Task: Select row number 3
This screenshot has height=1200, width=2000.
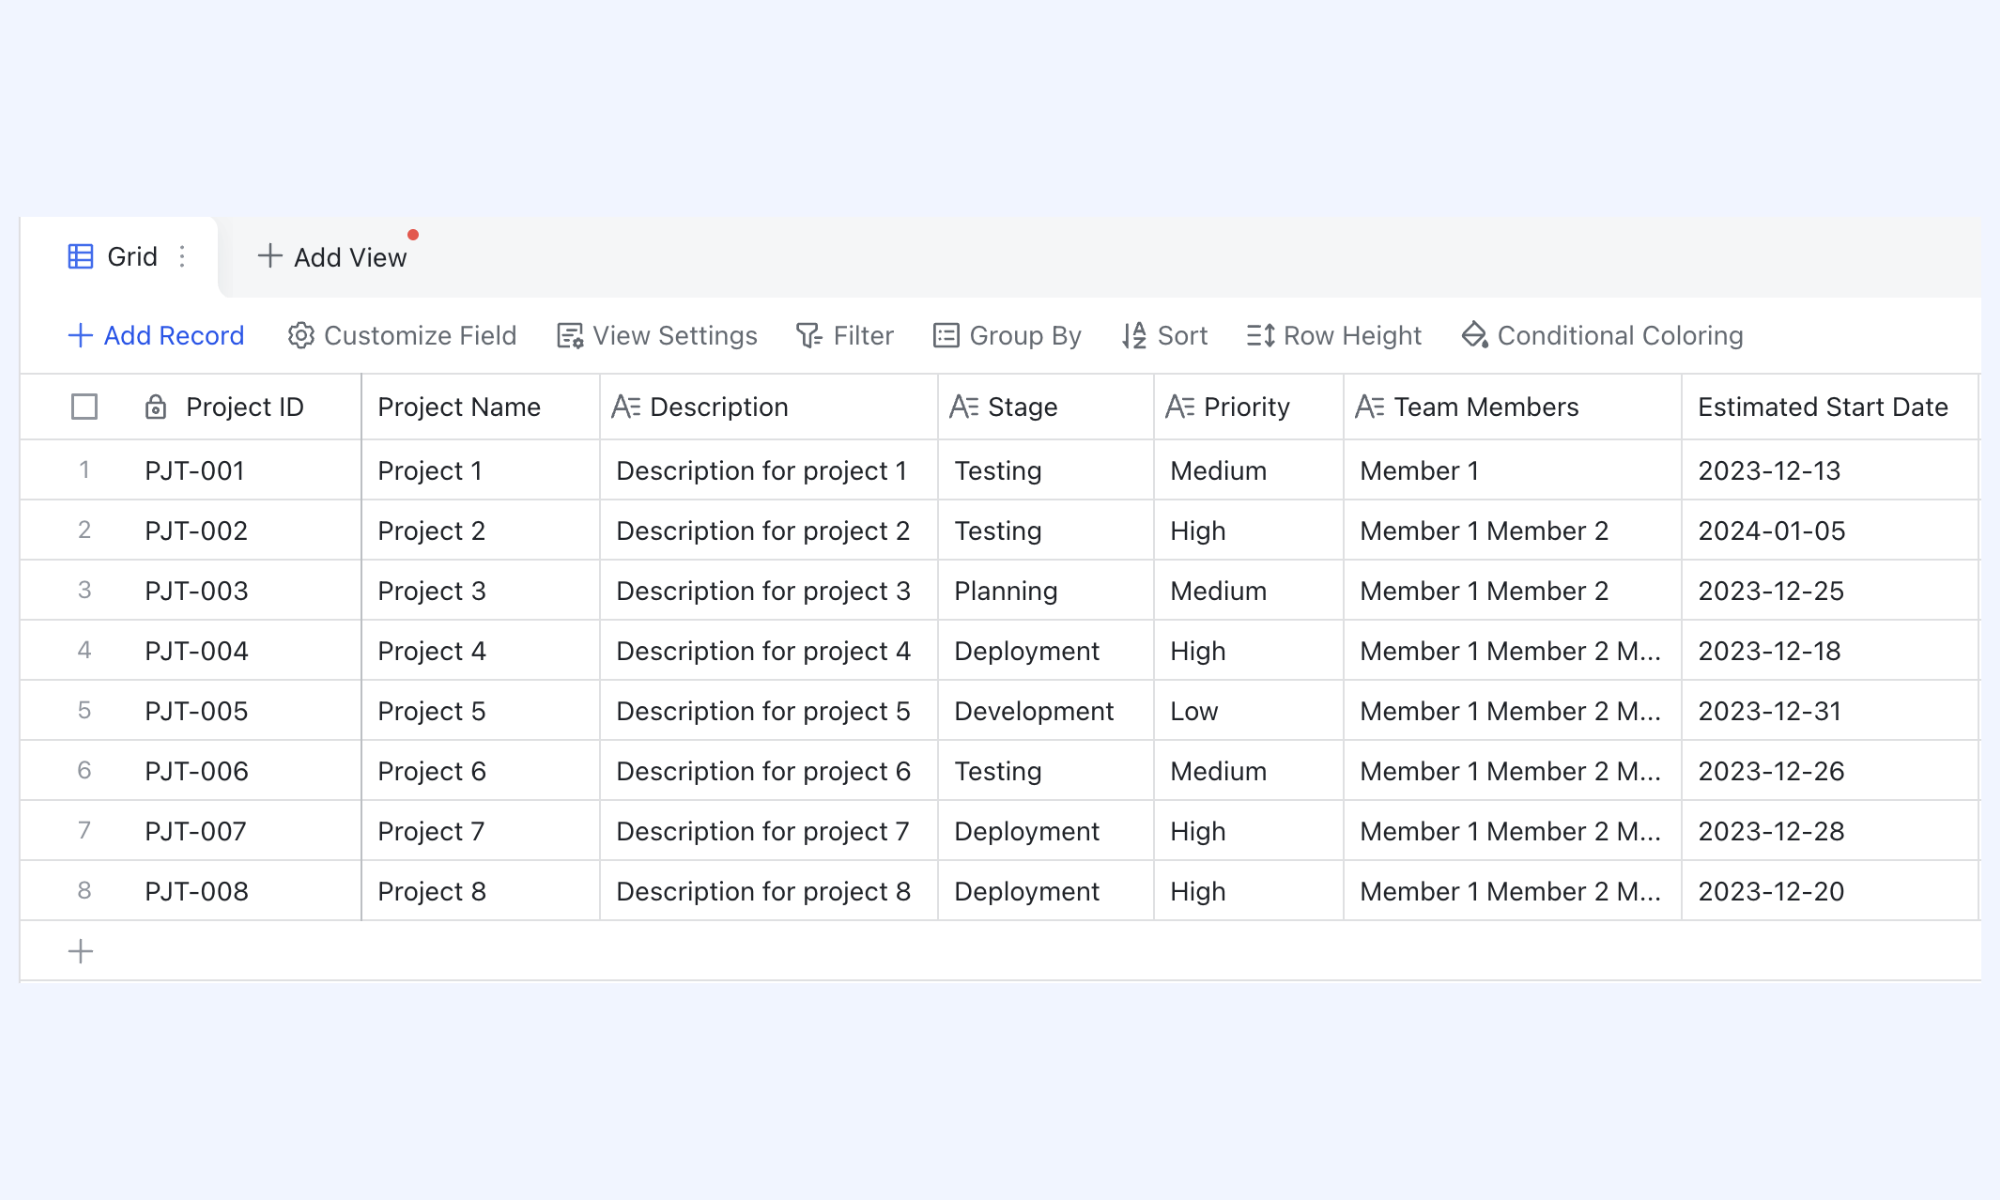Action: pyautogui.click(x=84, y=590)
